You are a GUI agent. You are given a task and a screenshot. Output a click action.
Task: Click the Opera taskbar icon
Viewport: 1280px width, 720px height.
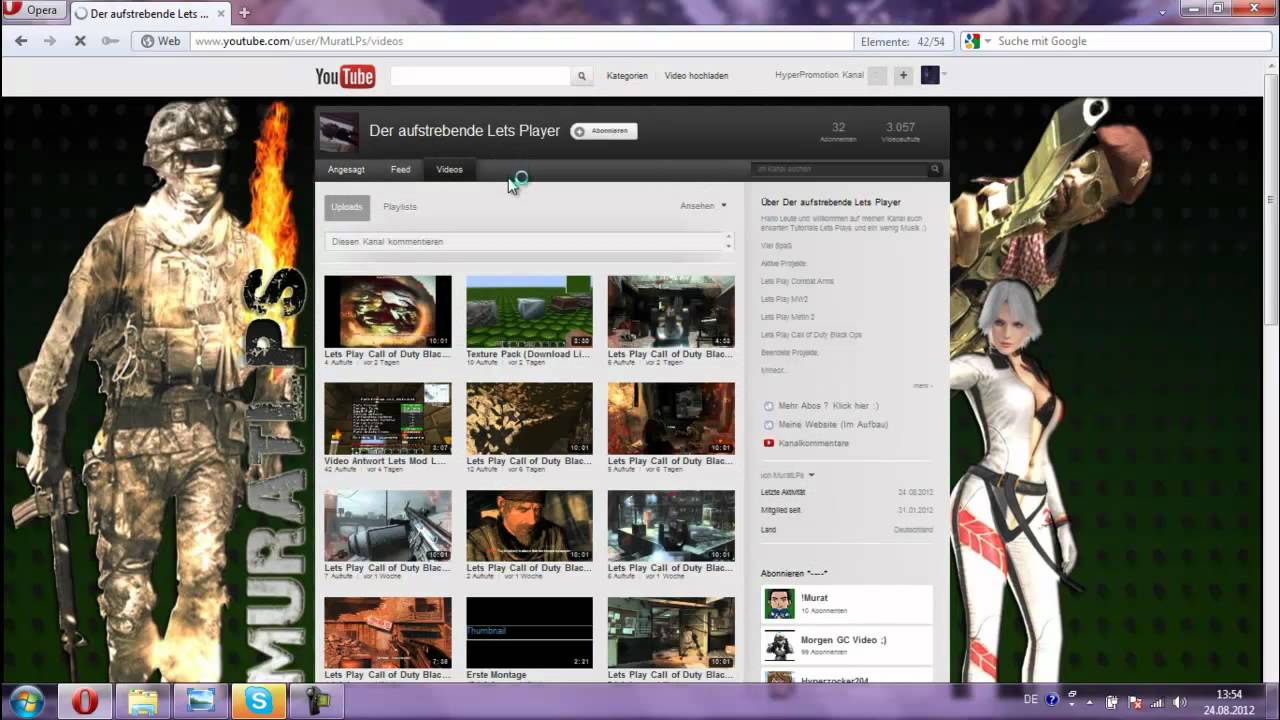click(x=84, y=702)
